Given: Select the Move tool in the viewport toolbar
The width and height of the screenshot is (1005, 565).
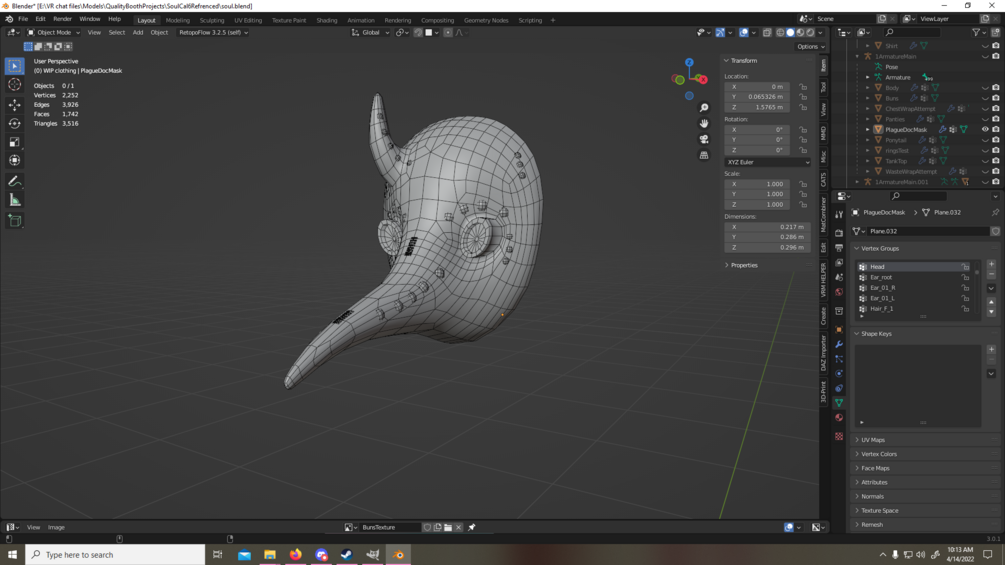Looking at the screenshot, I should pyautogui.click(x=14, y=104).
